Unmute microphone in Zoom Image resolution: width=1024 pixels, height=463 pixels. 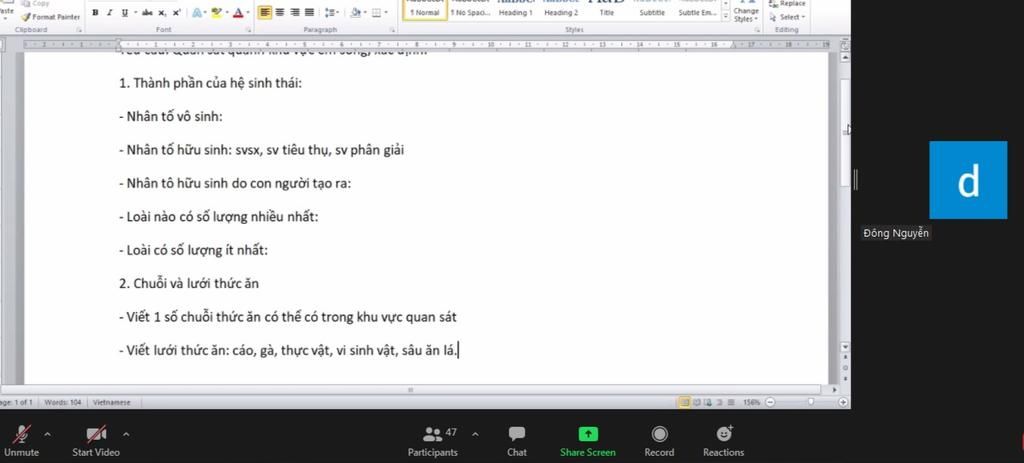[x=22, y=440]
